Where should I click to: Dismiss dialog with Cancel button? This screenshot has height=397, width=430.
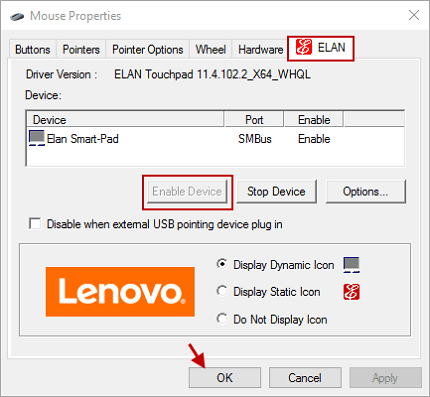(305, 378)
